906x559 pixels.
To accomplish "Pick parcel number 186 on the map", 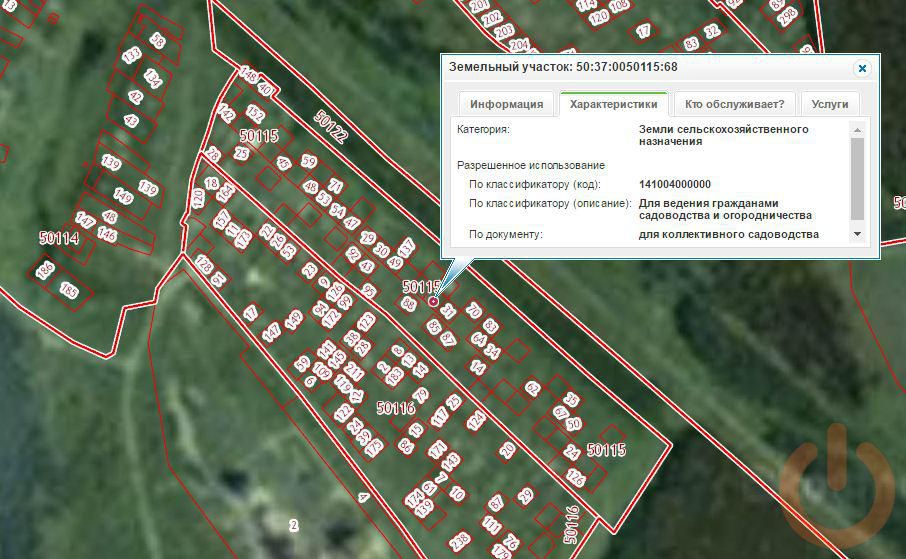I will click(45, 269).
